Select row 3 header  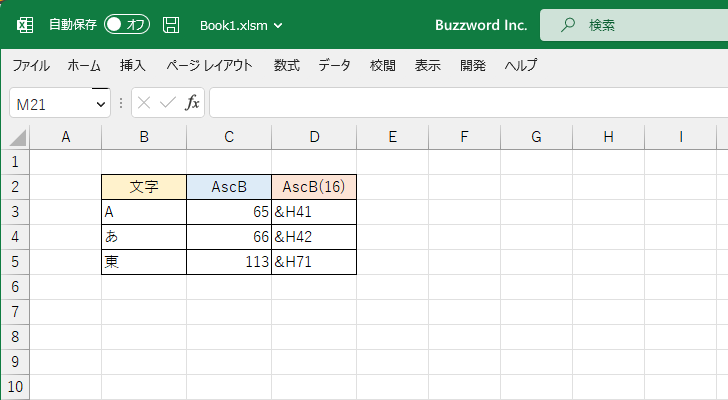point(15,212)
